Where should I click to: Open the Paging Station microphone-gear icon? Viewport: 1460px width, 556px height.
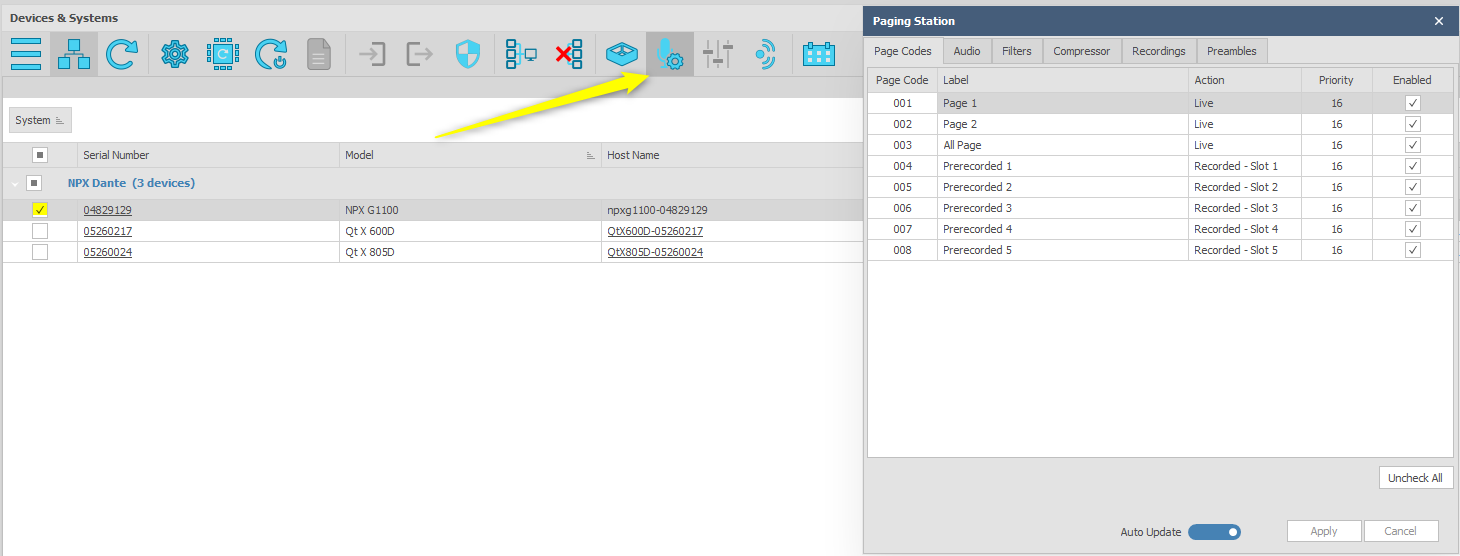[x=670, y=54]
